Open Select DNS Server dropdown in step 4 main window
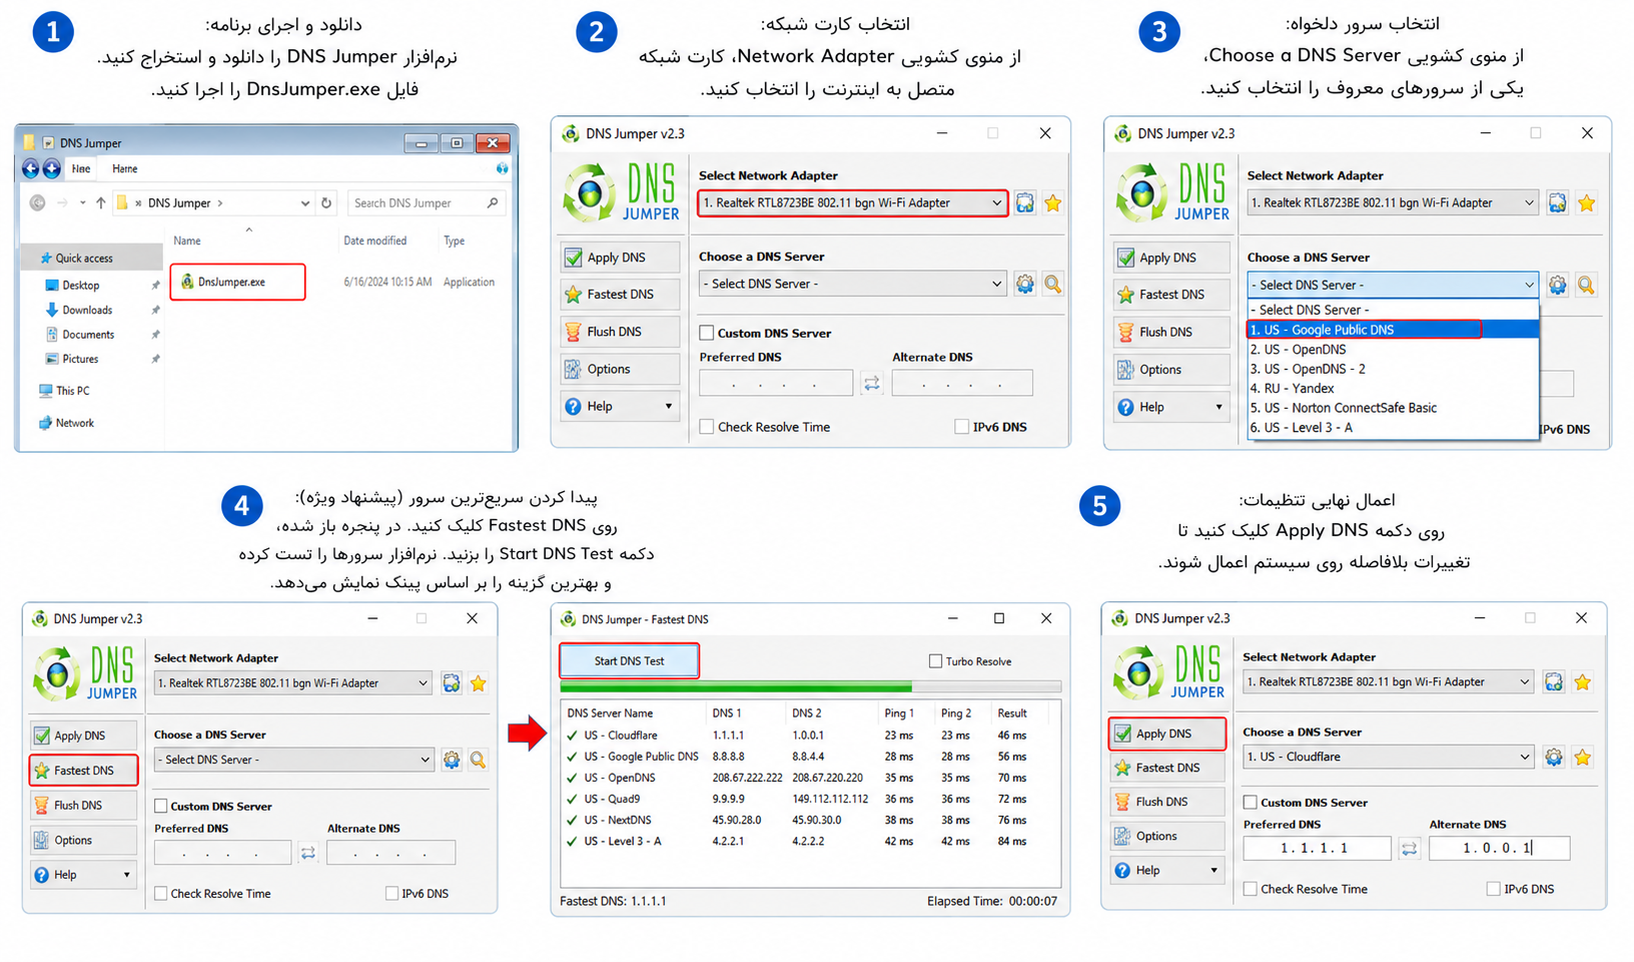The height and width of the screenshot is (962, 1634). tap(294, 760)
